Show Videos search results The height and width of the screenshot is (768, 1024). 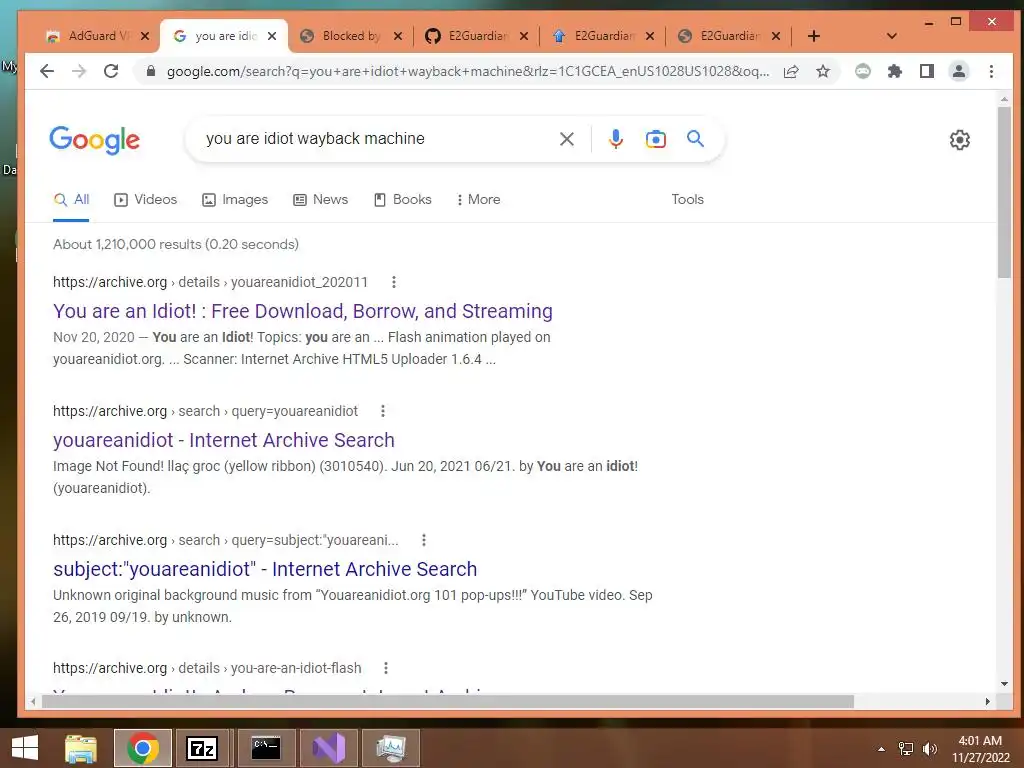146,199
